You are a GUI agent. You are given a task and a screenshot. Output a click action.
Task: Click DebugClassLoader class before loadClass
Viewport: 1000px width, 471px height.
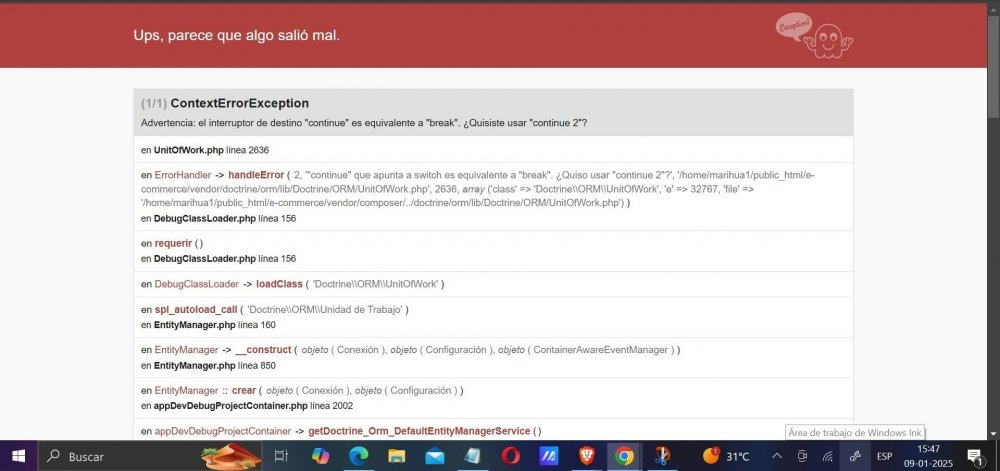pos(196,284)
